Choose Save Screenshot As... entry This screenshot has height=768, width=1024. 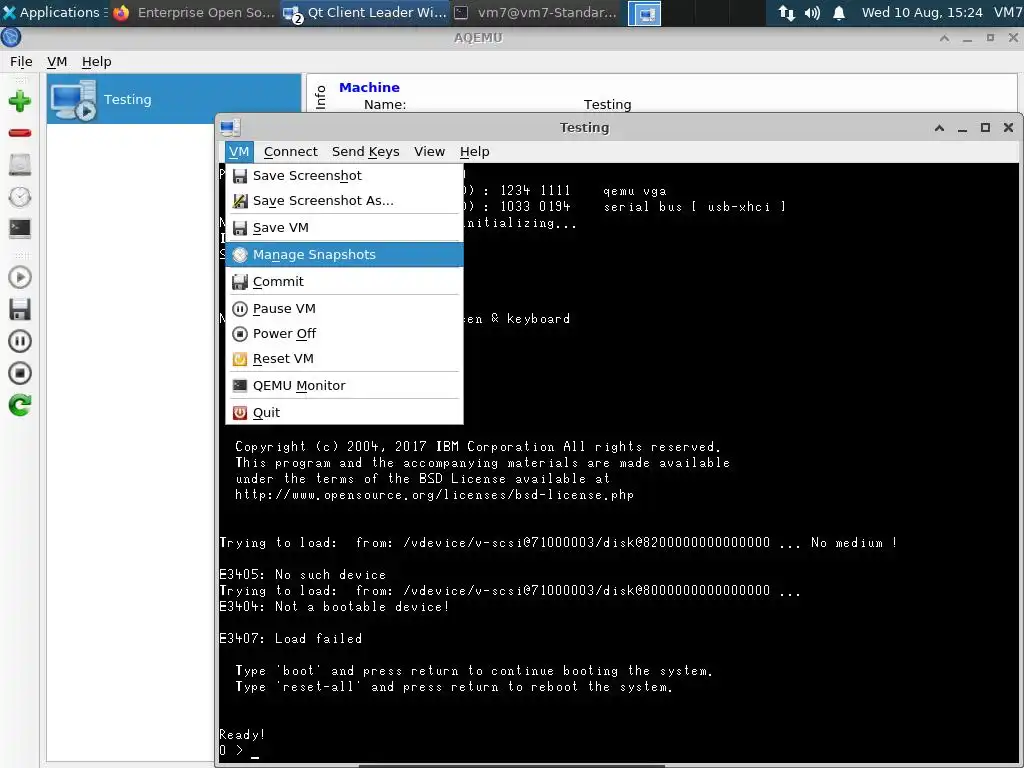point(344,200)
